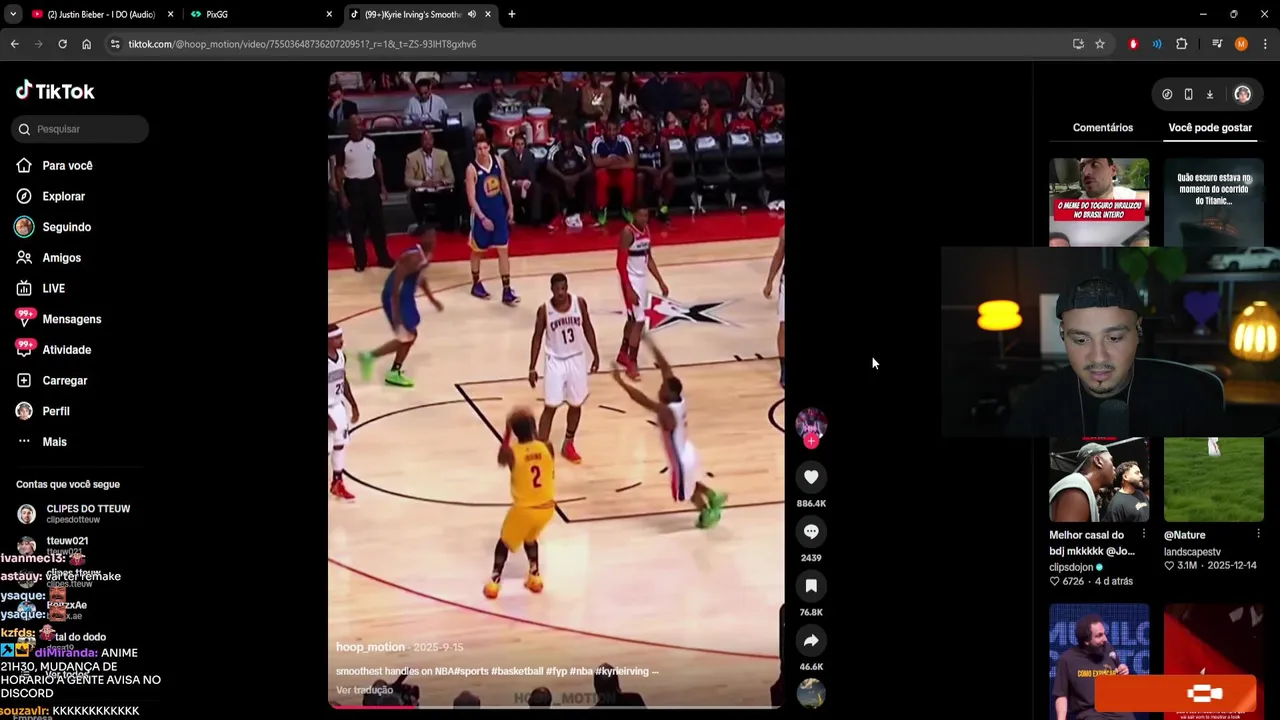Like the video with heart icon

tap(811, 477)
